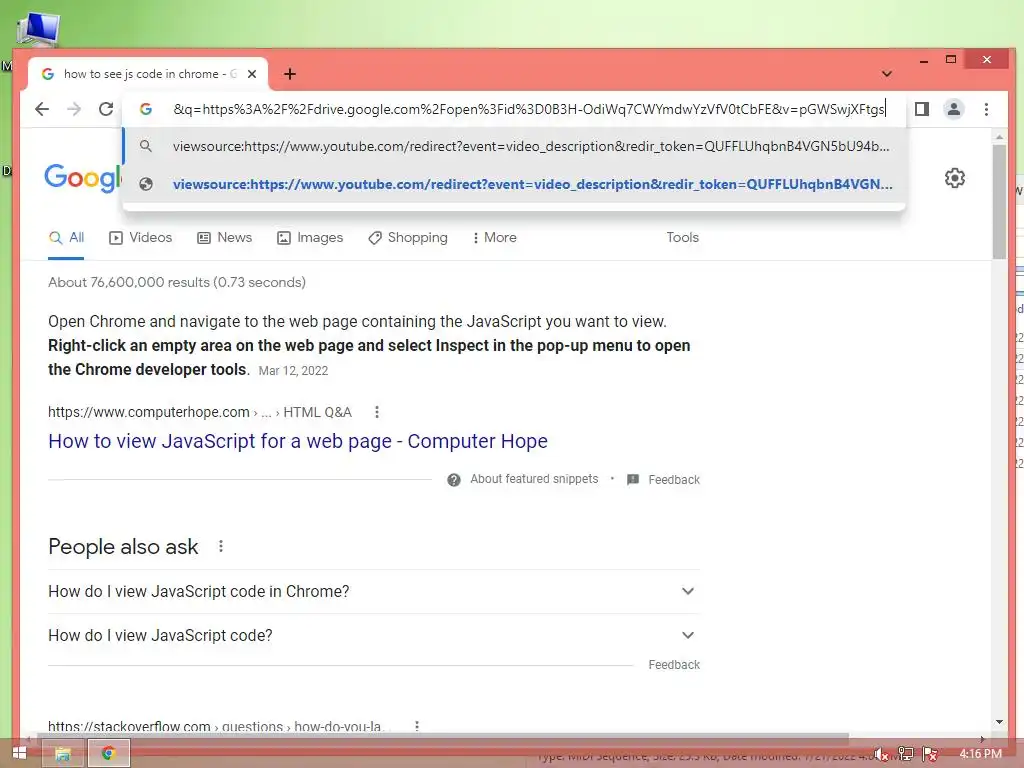
Task: Click Feedback below People also ask
Action: [x=674, y=665]
